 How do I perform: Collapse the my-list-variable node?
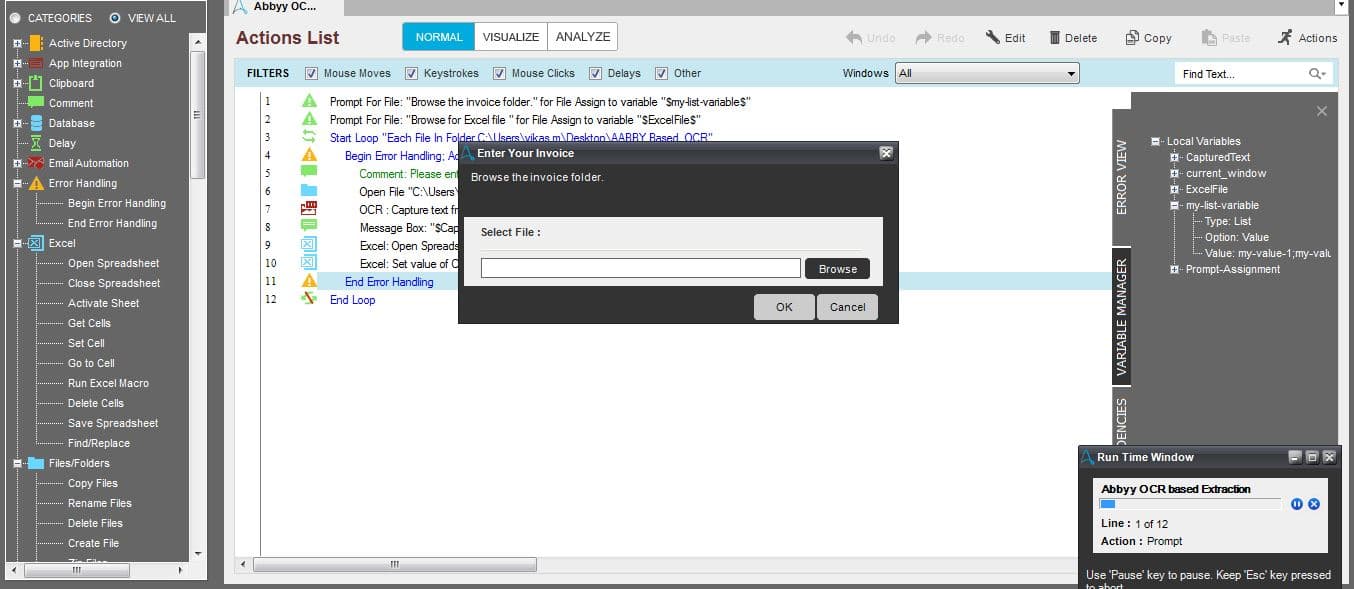(x=1175, y=205)
